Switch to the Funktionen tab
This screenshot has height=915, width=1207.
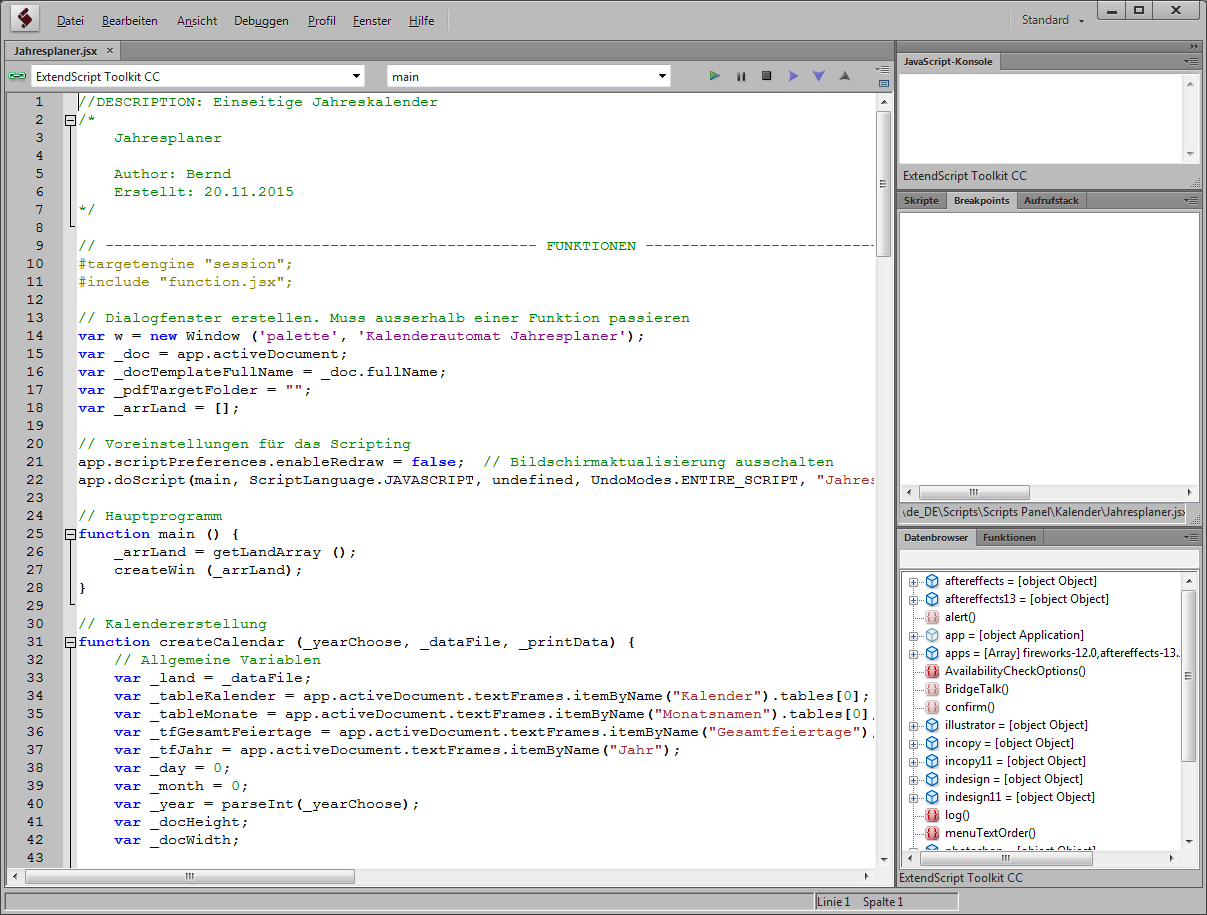1009,538
